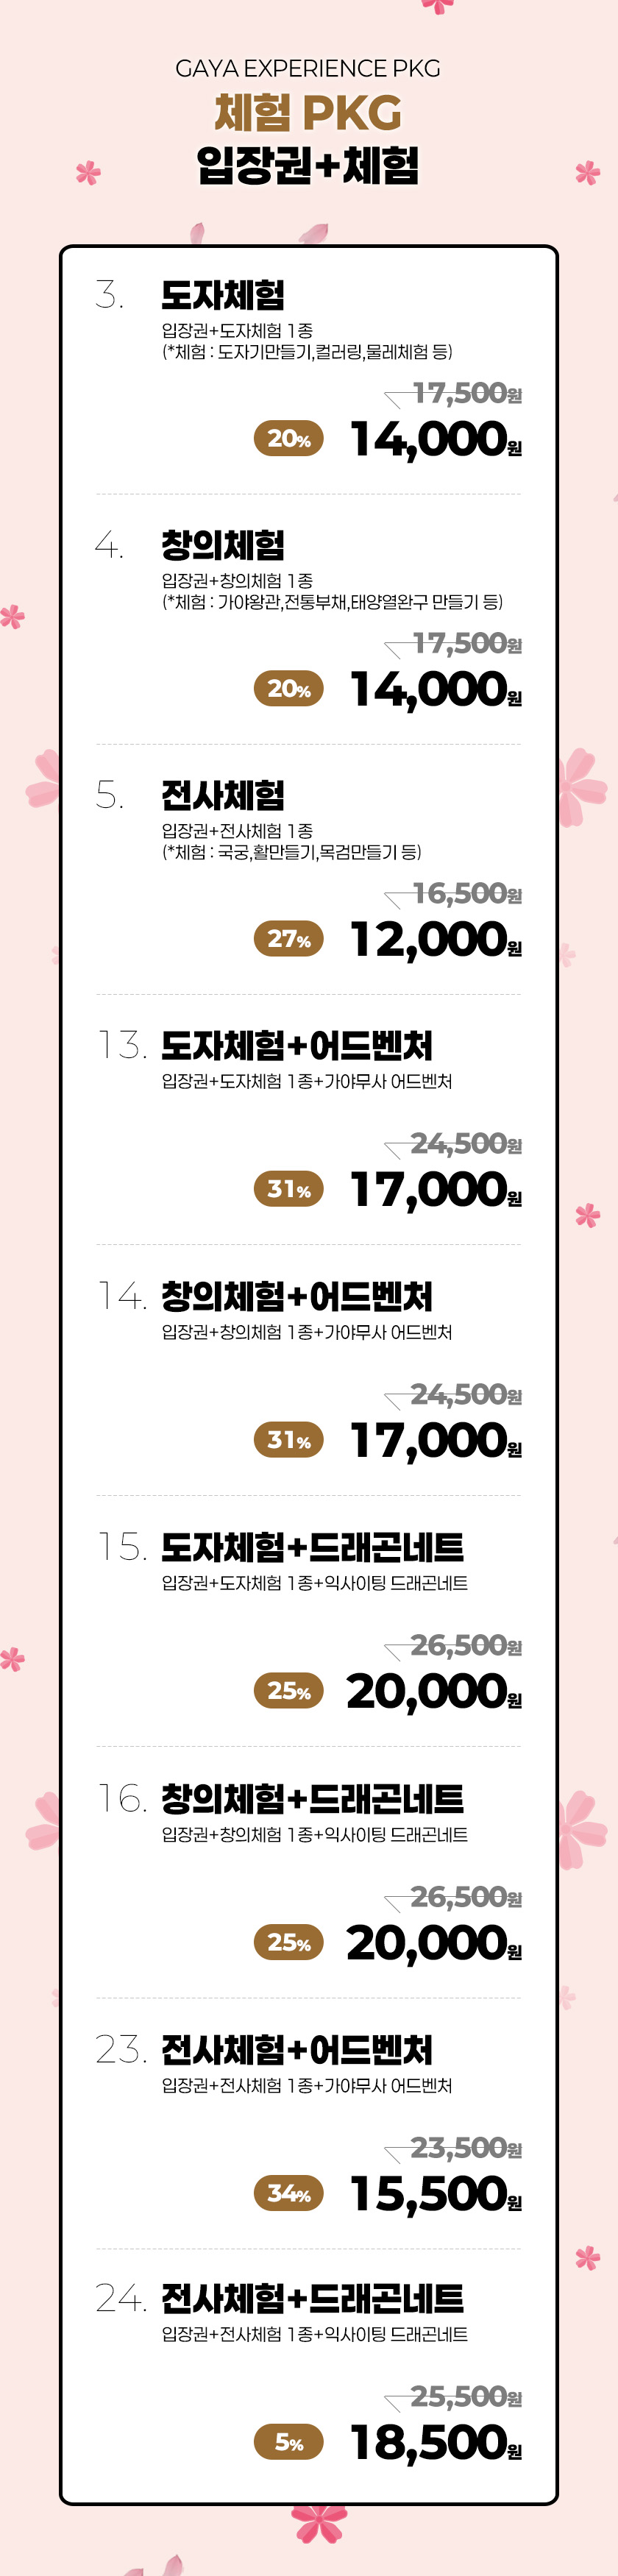The height and width of the screenshot is (2576, 618).
Task: Click the crossed-out 16,500원 original price
Action: pyautogui.click(x=466, y=893)
